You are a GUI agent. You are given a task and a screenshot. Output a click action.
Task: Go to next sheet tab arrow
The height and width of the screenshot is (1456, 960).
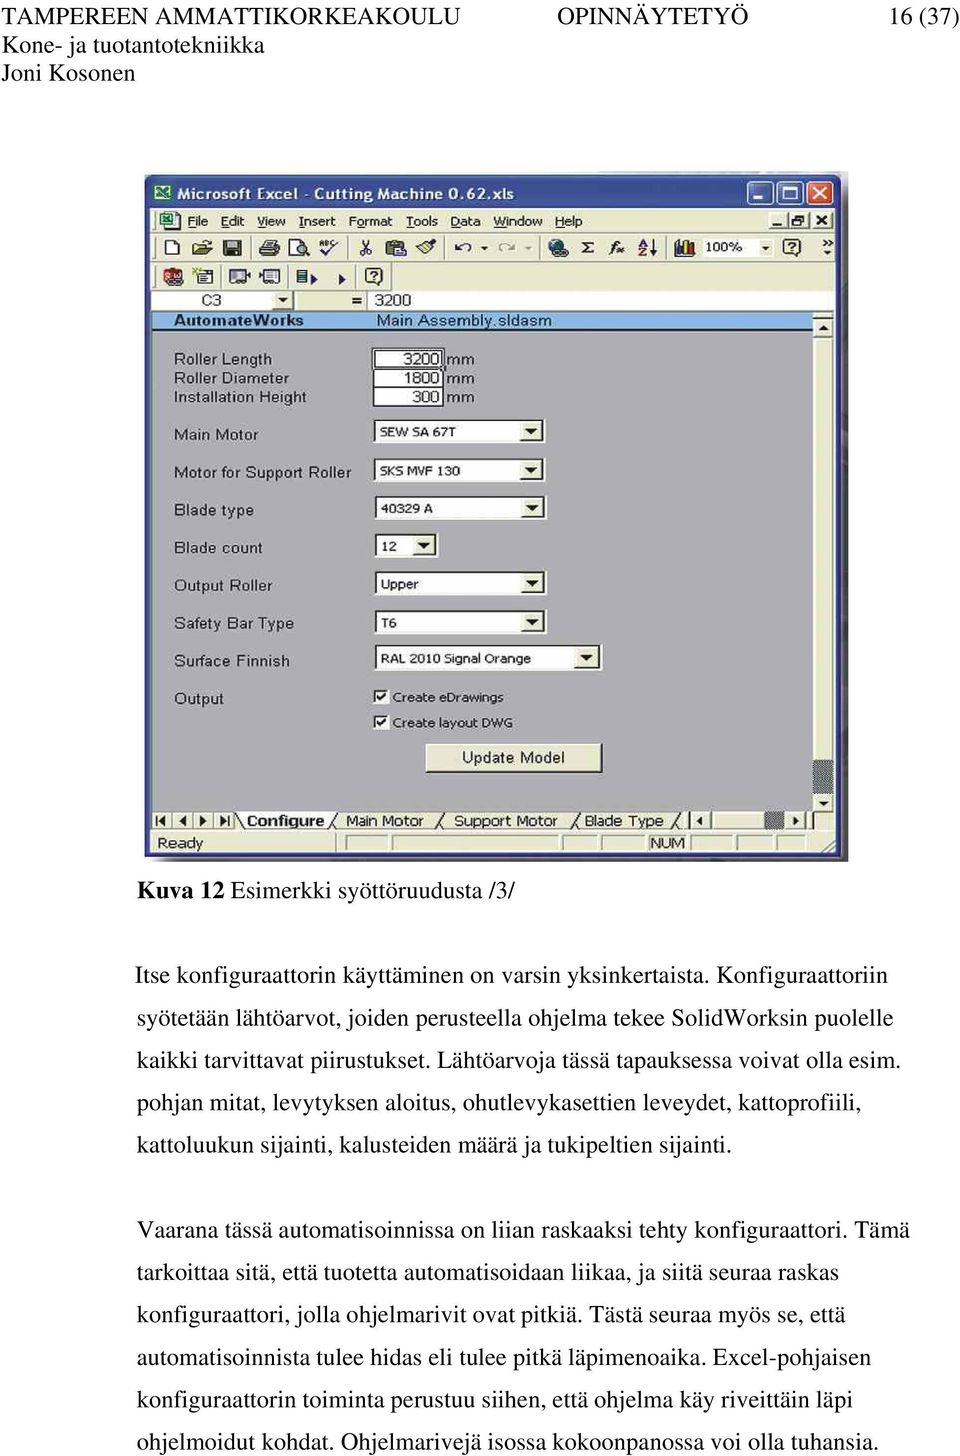click(203, 821)
